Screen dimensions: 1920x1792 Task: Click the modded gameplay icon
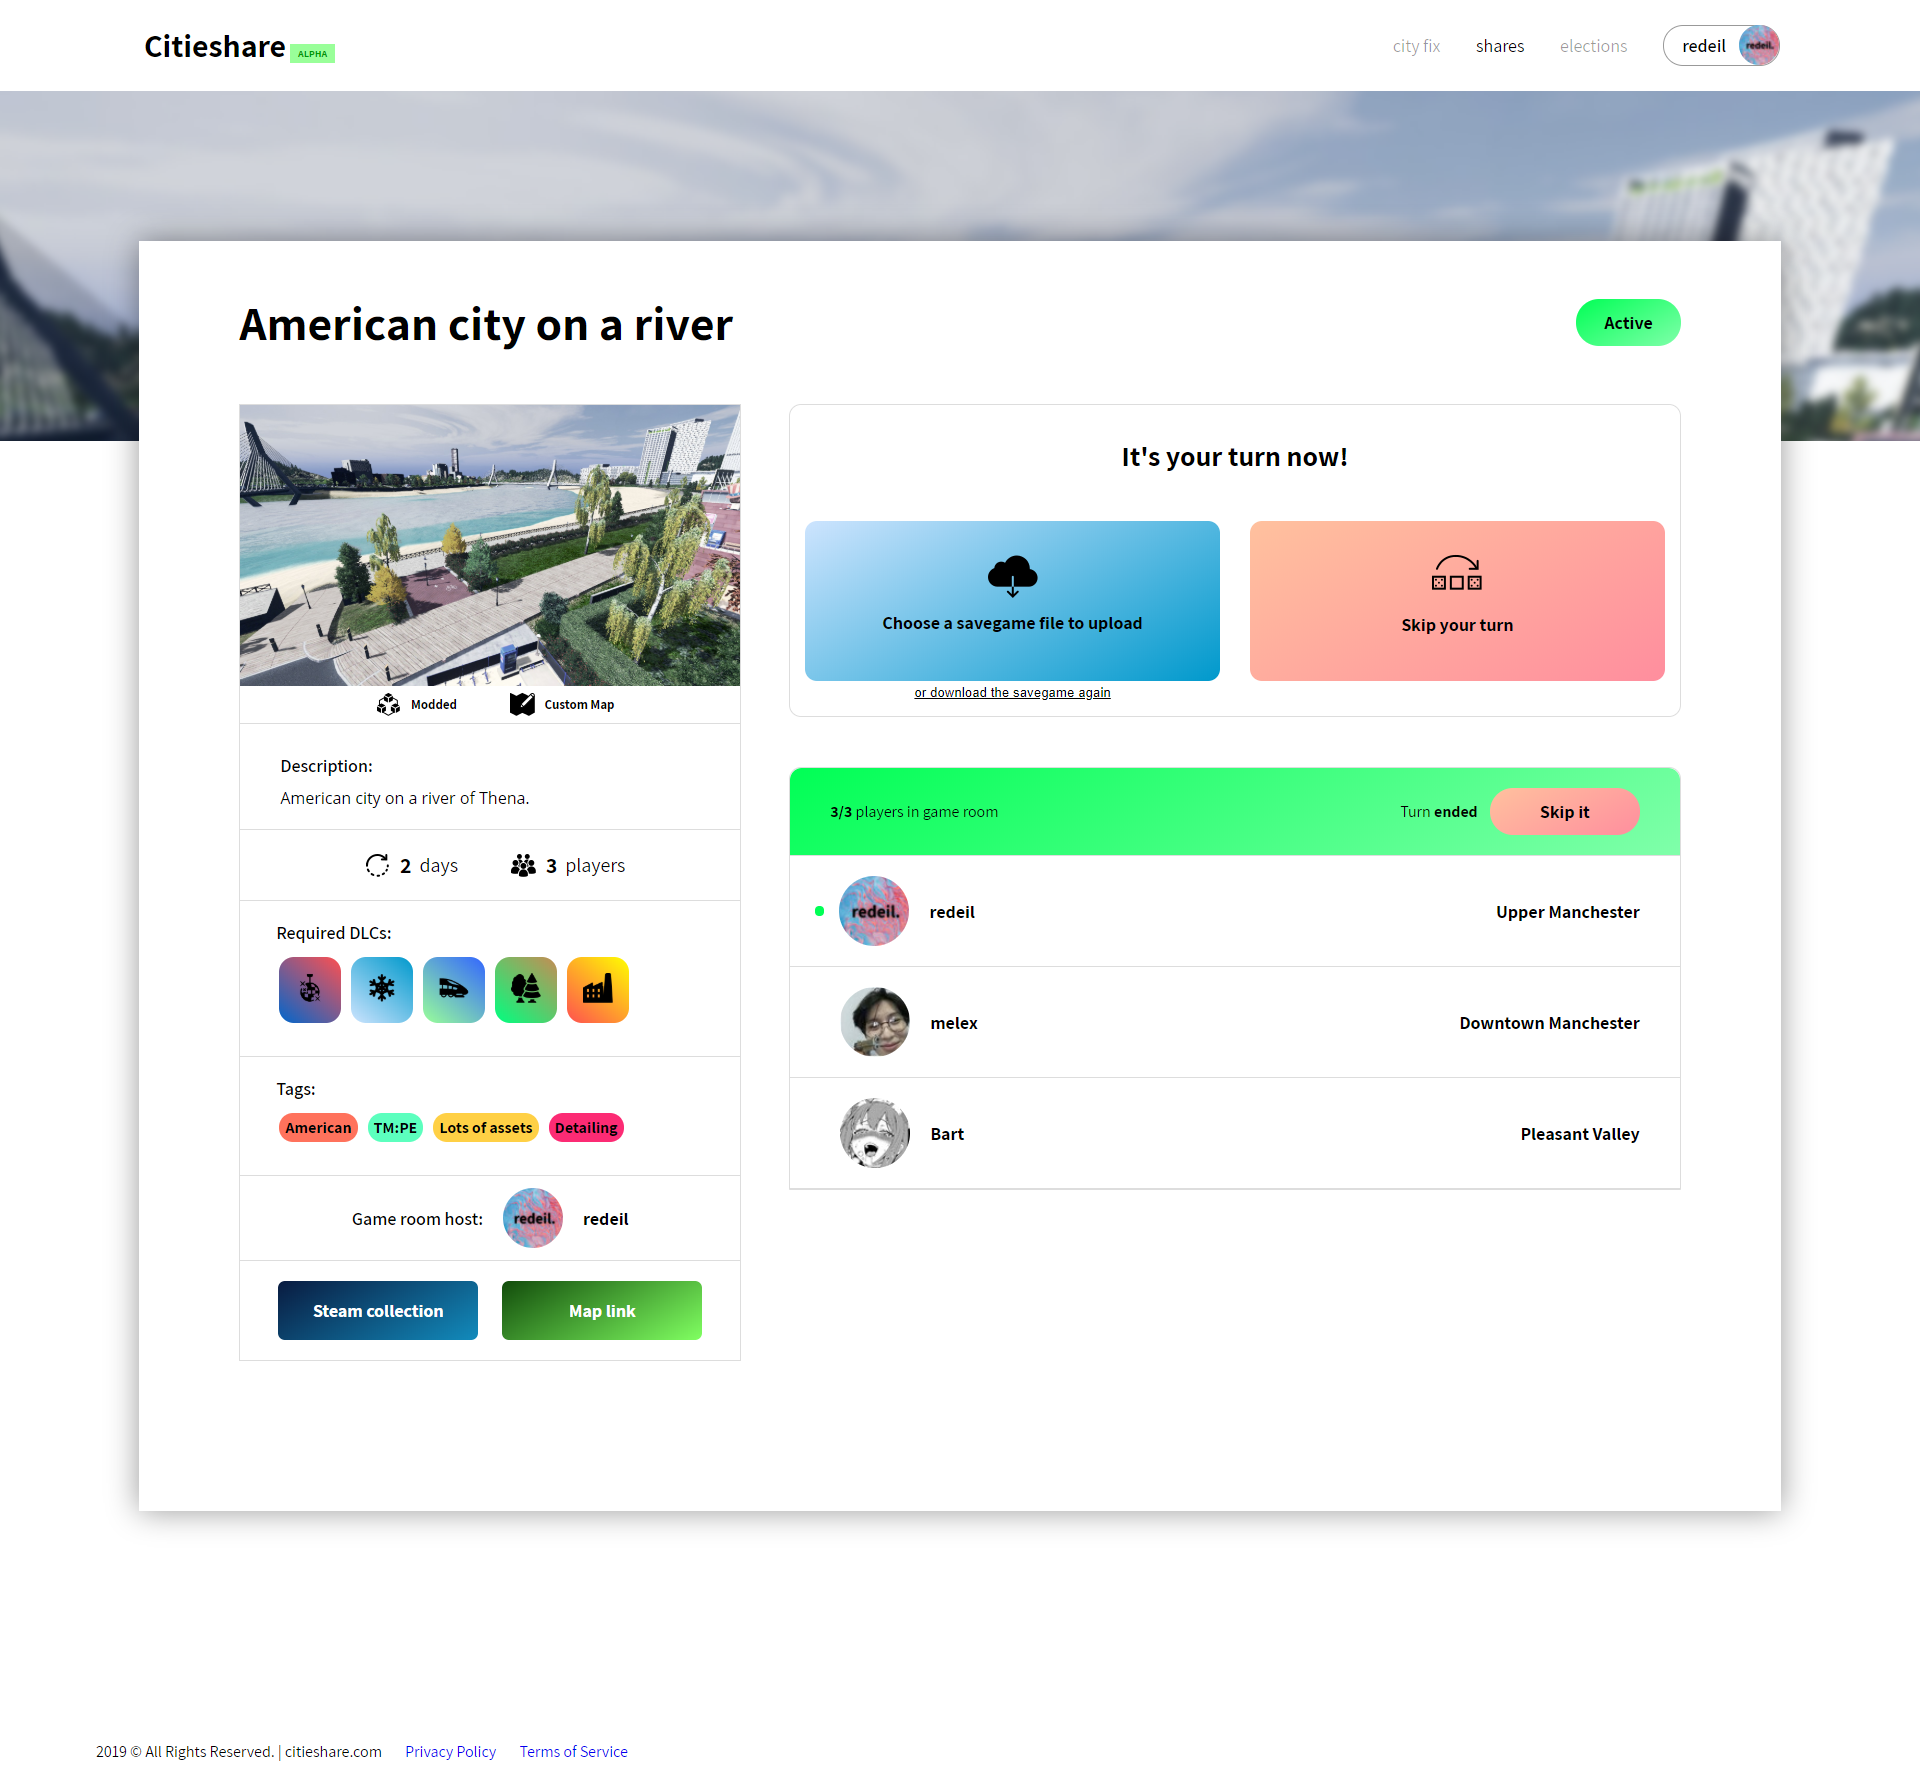pos(387,704)
